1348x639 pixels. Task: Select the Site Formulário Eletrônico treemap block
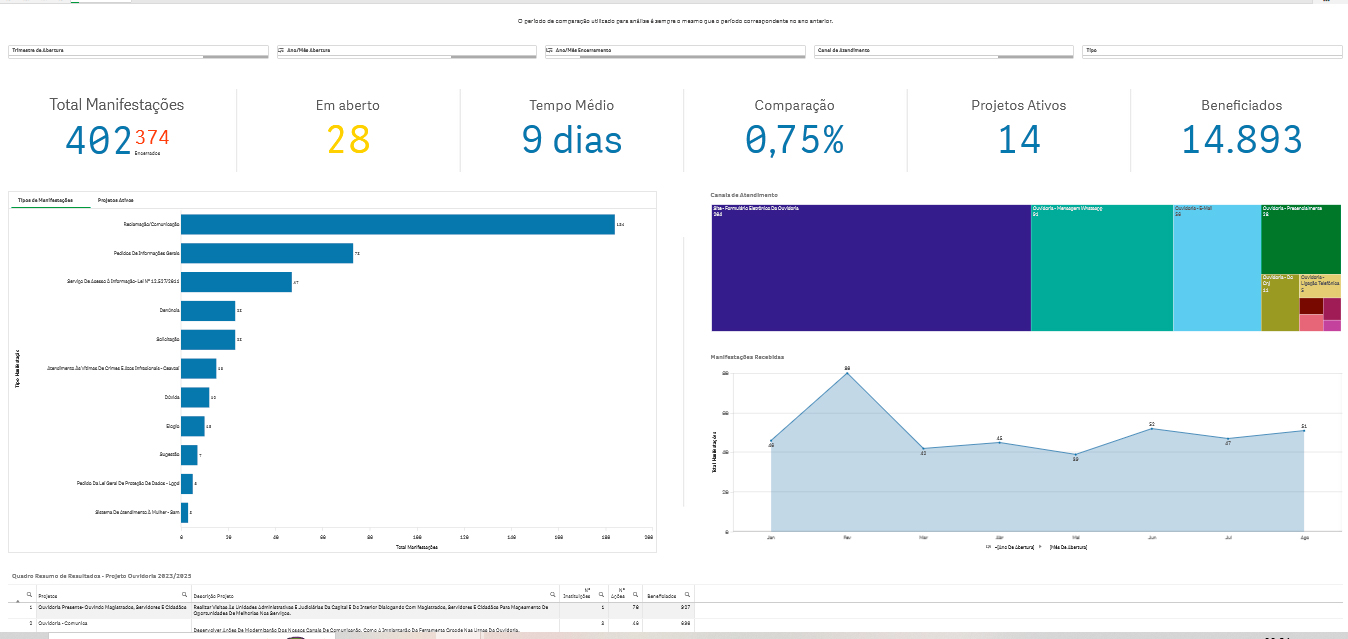(870, 268)
